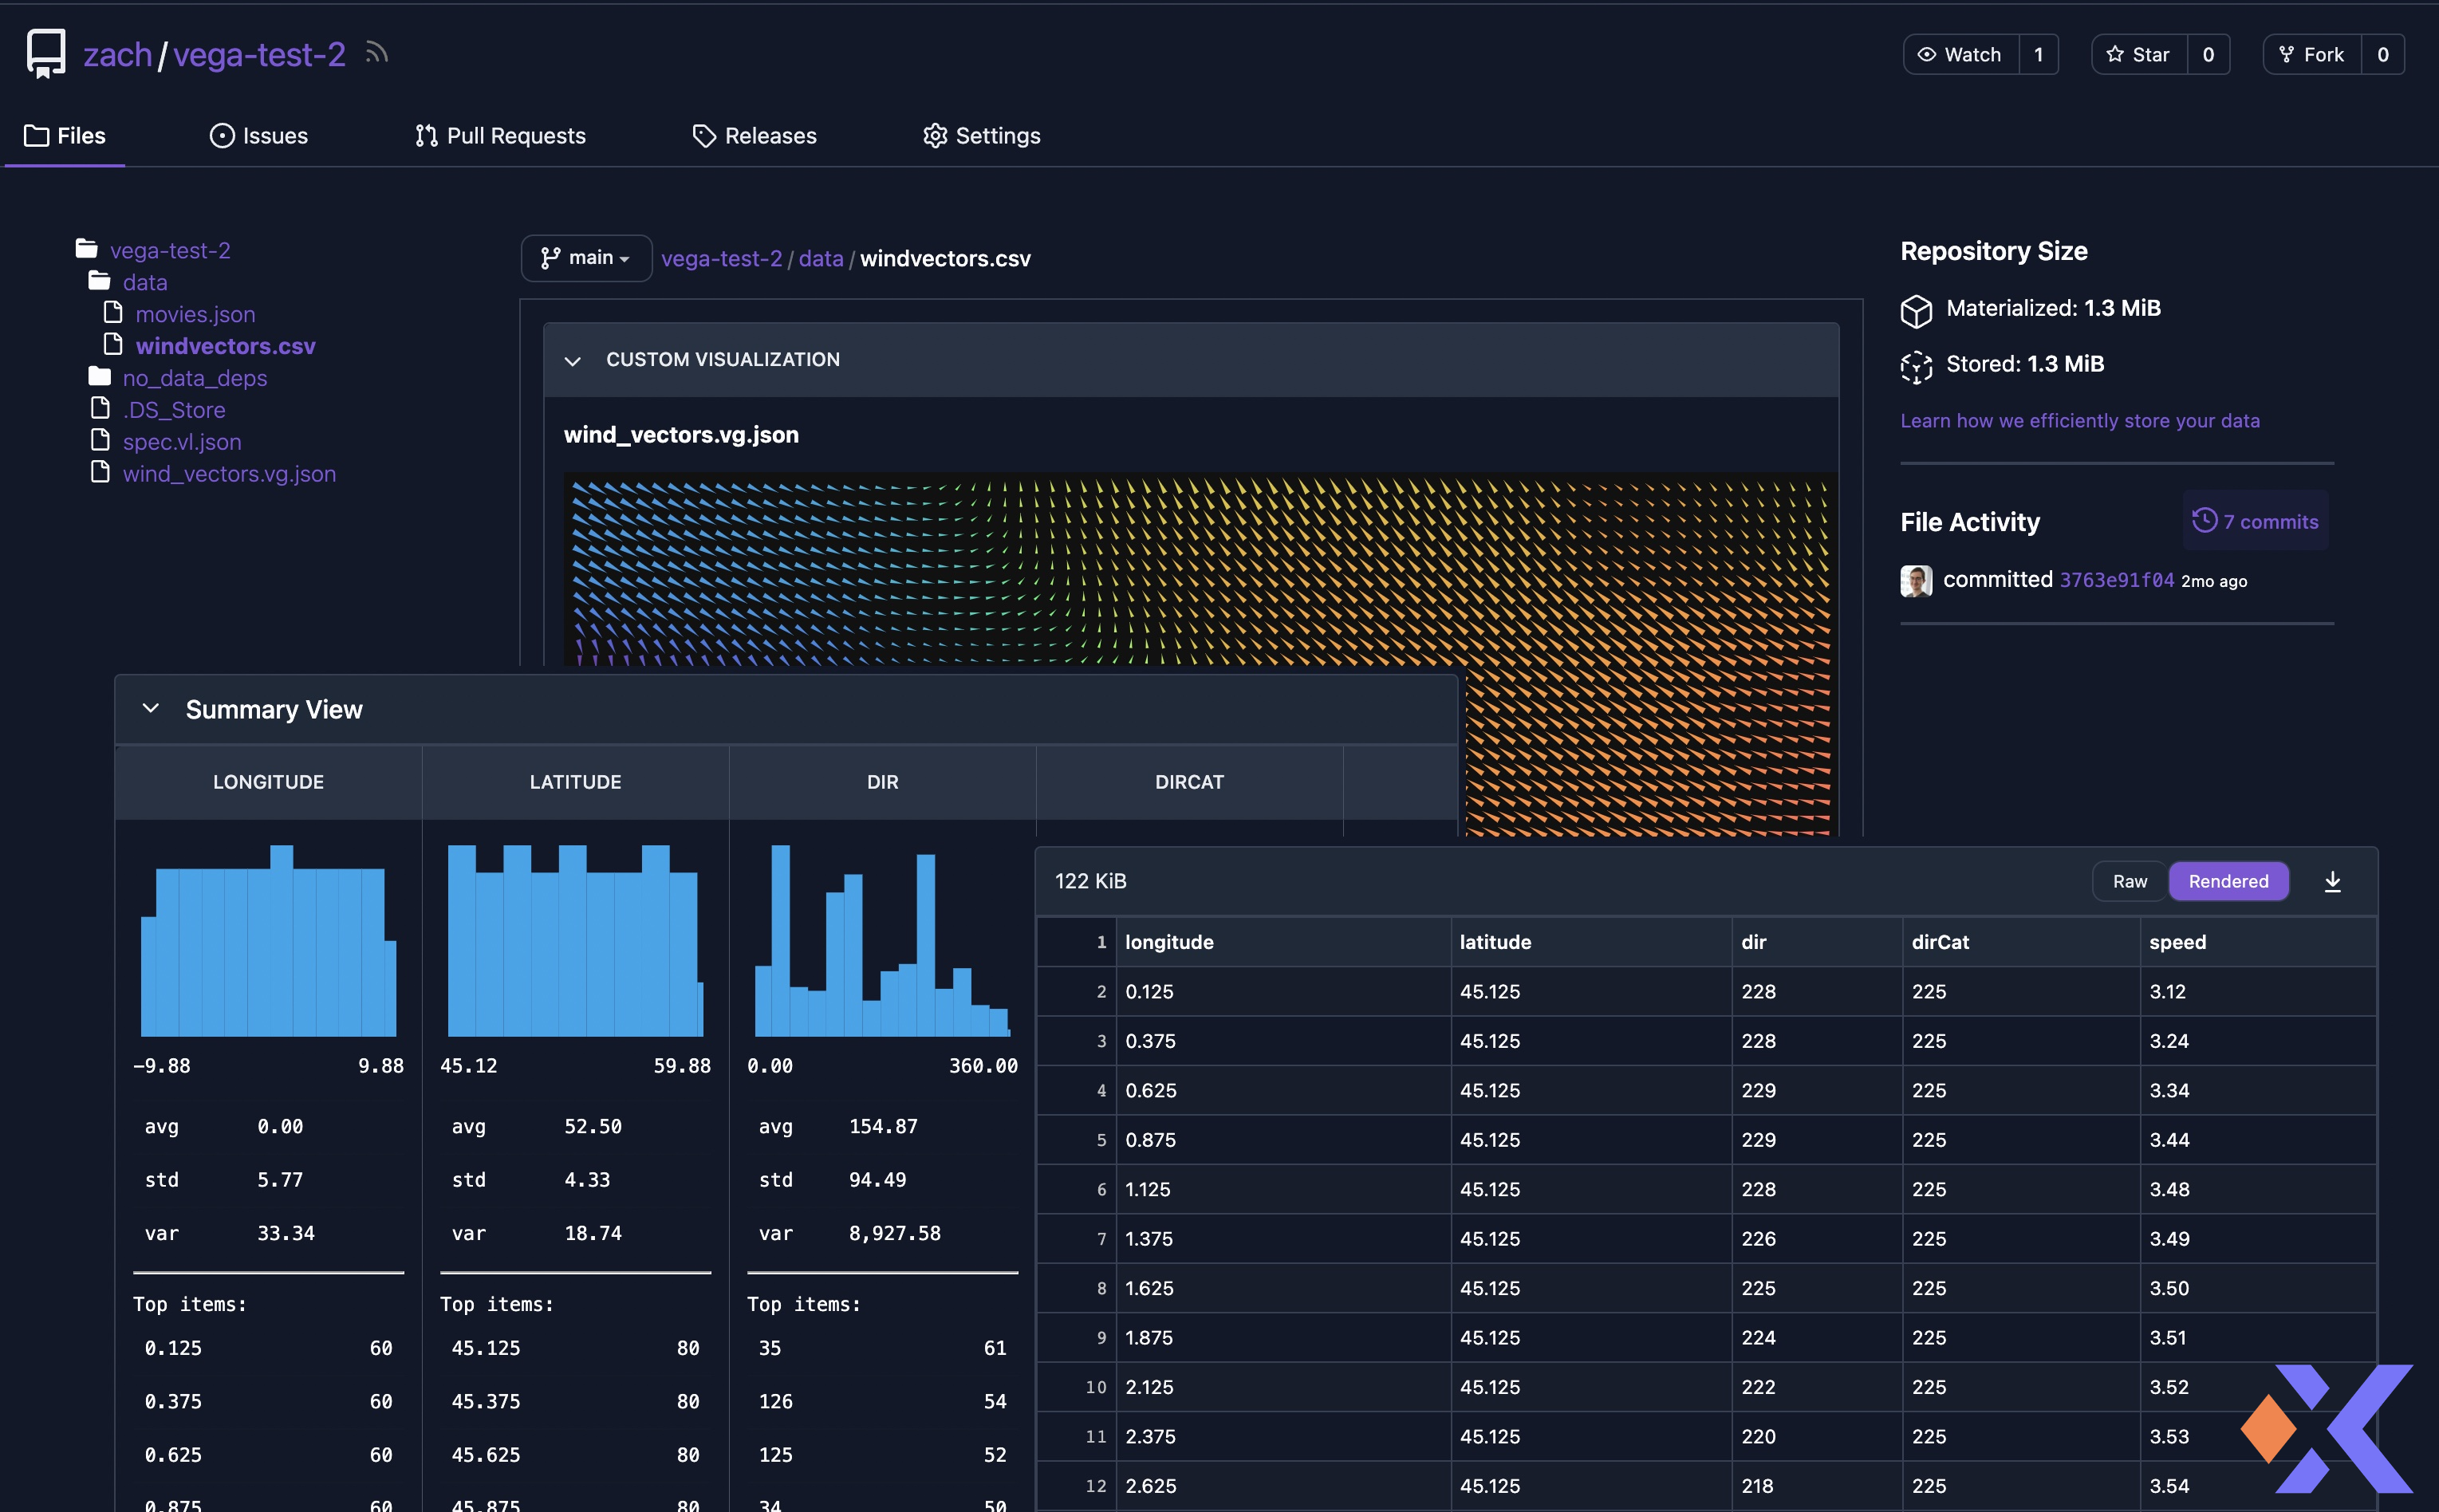Open the Pull Requests tab

[x=500, y=136]
